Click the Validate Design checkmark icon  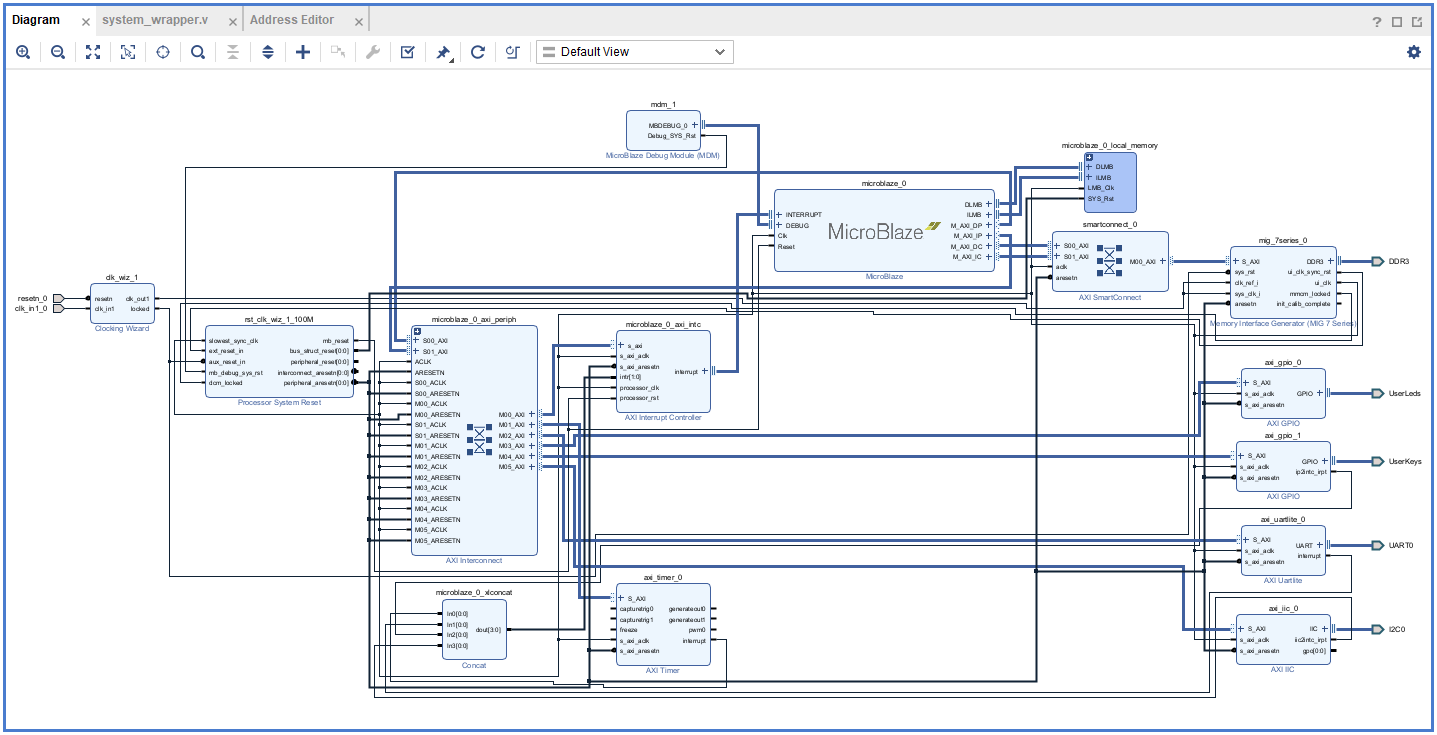point(408,52)
